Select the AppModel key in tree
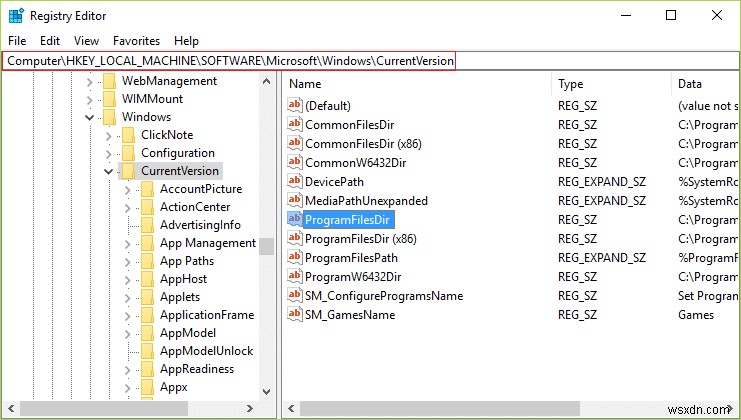Viewport: 741px width, 420px height. tap(188, 333)
